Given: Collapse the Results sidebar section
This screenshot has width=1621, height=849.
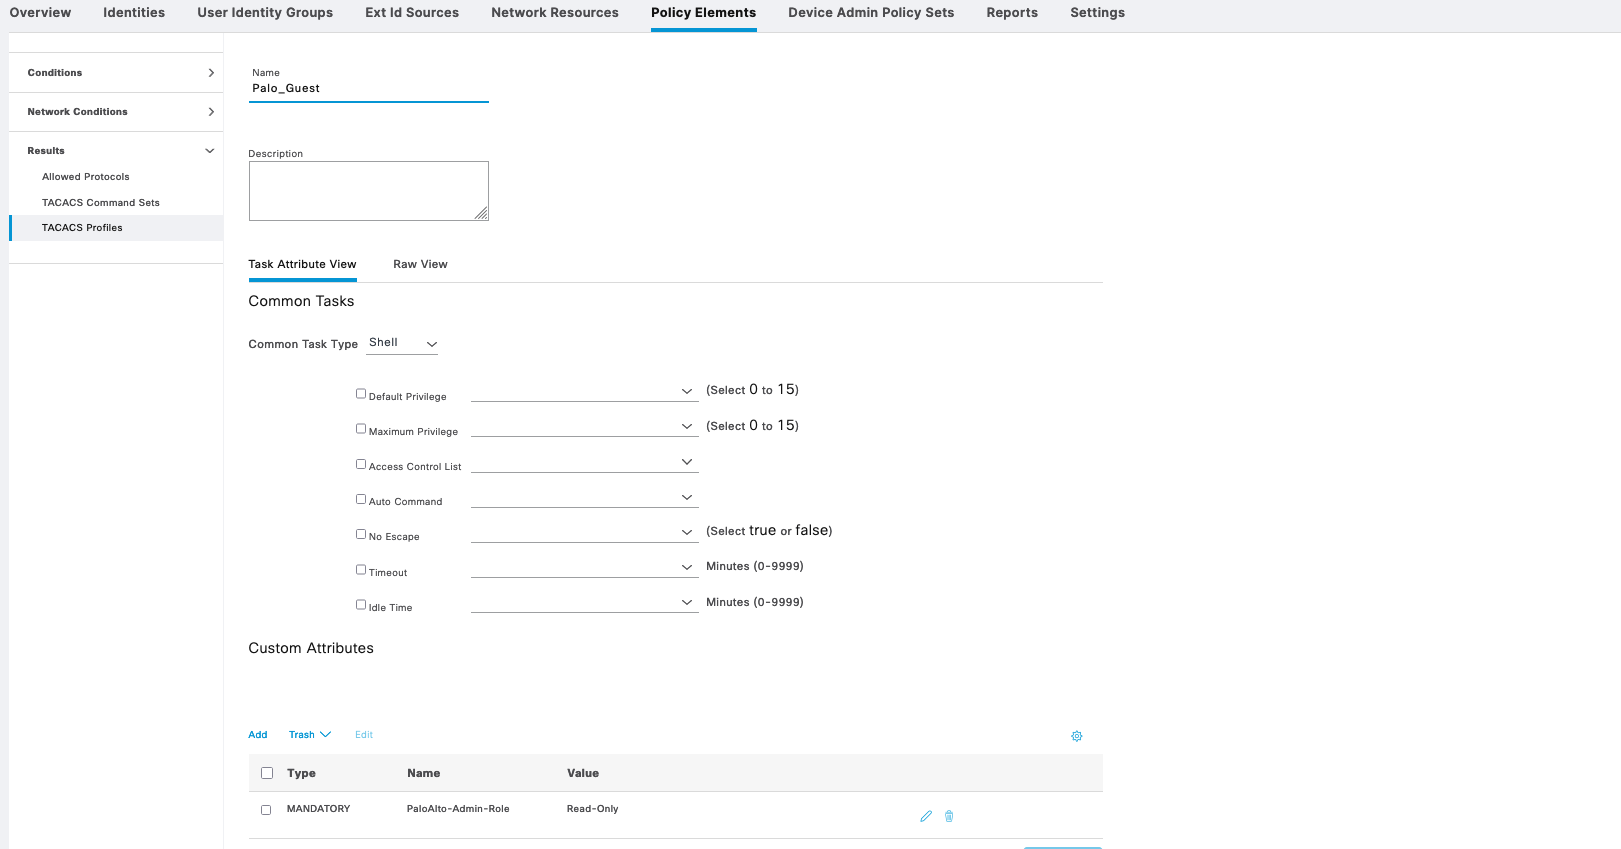Looking at the screenshot, I should pyautogui.click(x=116, y=151).
